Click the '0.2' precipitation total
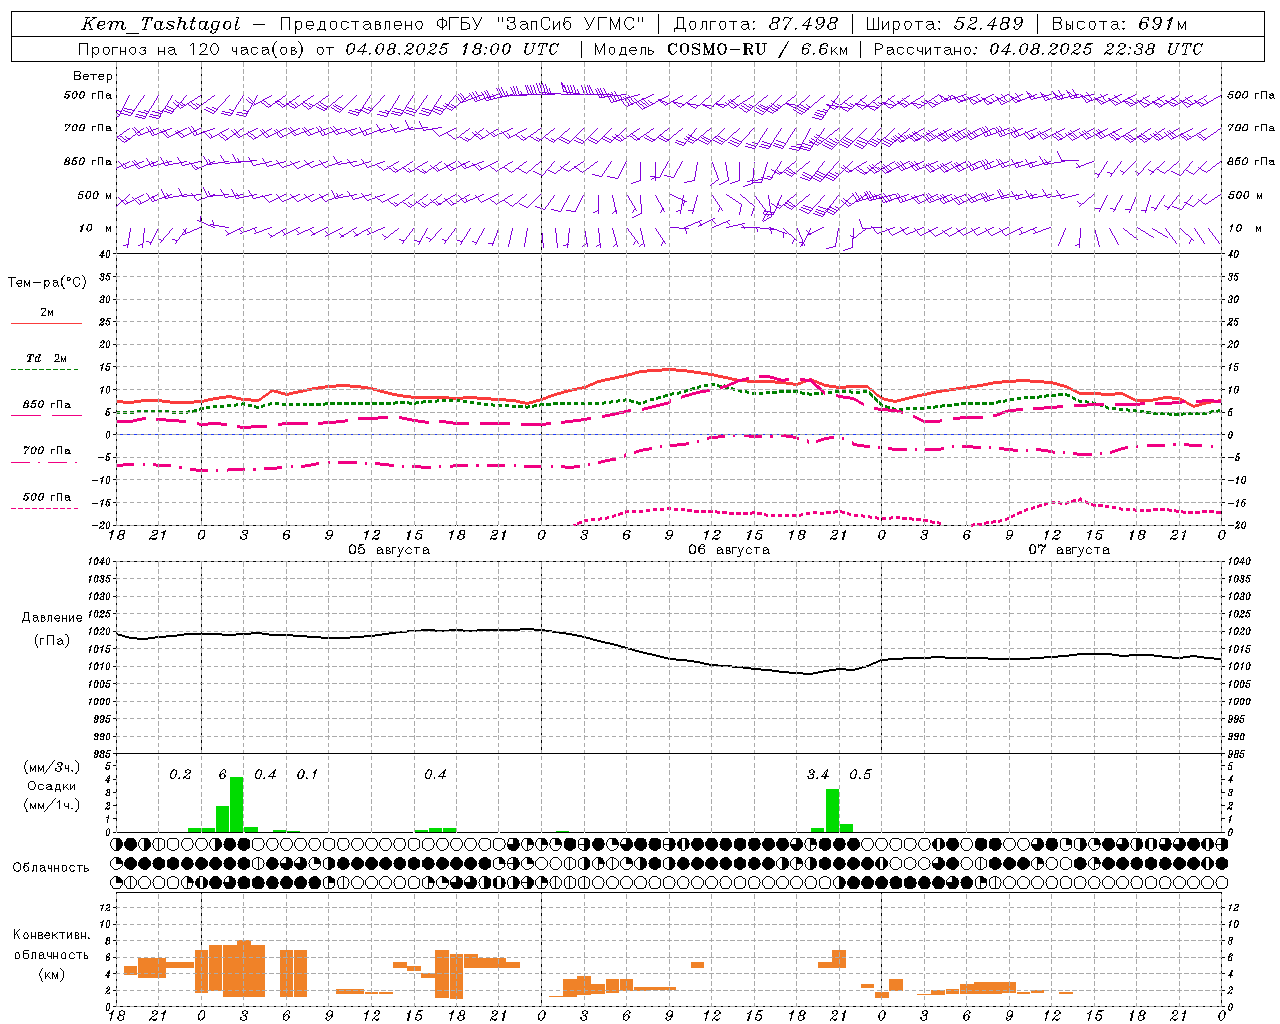Screen dimensions: 1280x1024 [180, 775]
